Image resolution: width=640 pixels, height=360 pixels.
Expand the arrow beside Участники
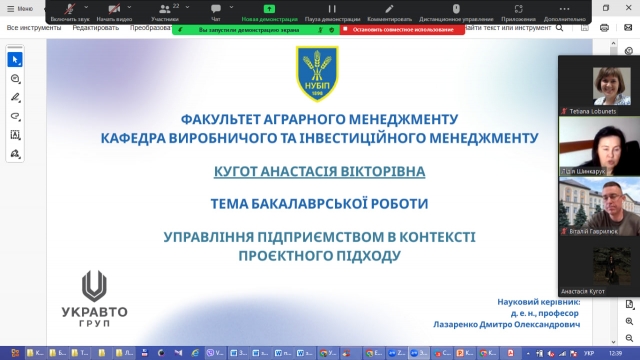pos(187,7)
